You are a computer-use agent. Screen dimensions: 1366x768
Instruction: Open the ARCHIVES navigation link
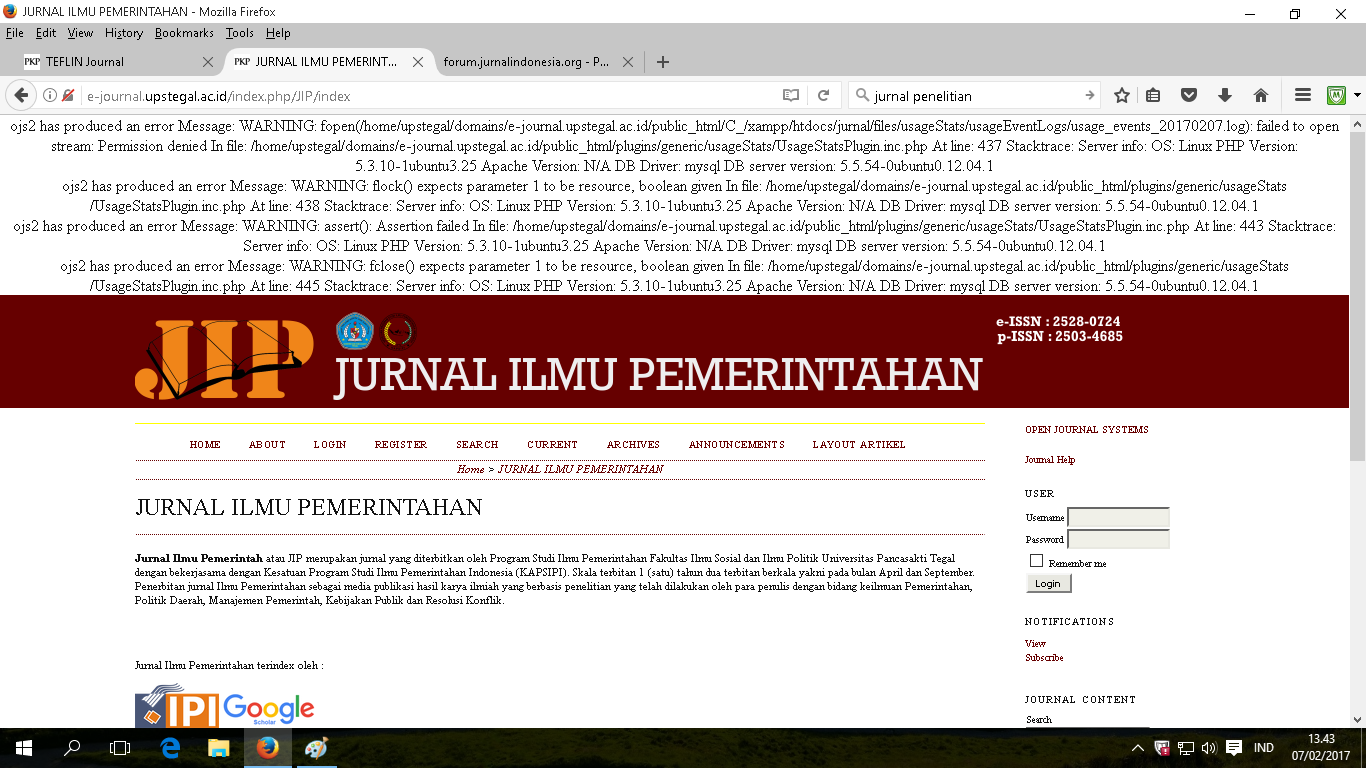(633, 445)
